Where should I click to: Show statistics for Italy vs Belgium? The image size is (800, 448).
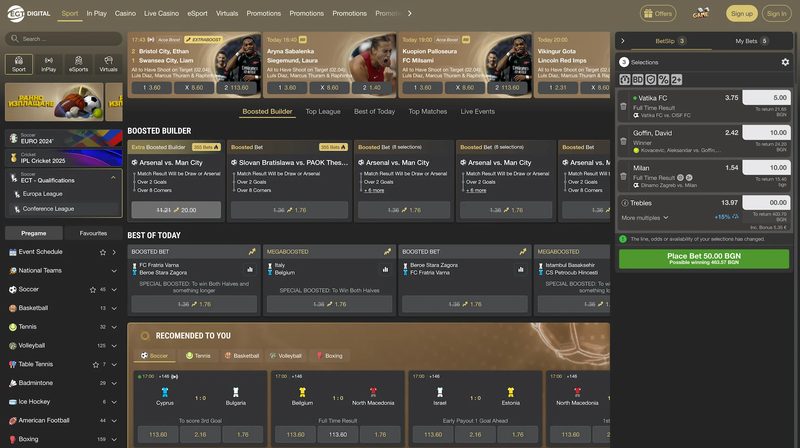pyautogui.click(x=385, y=269)
